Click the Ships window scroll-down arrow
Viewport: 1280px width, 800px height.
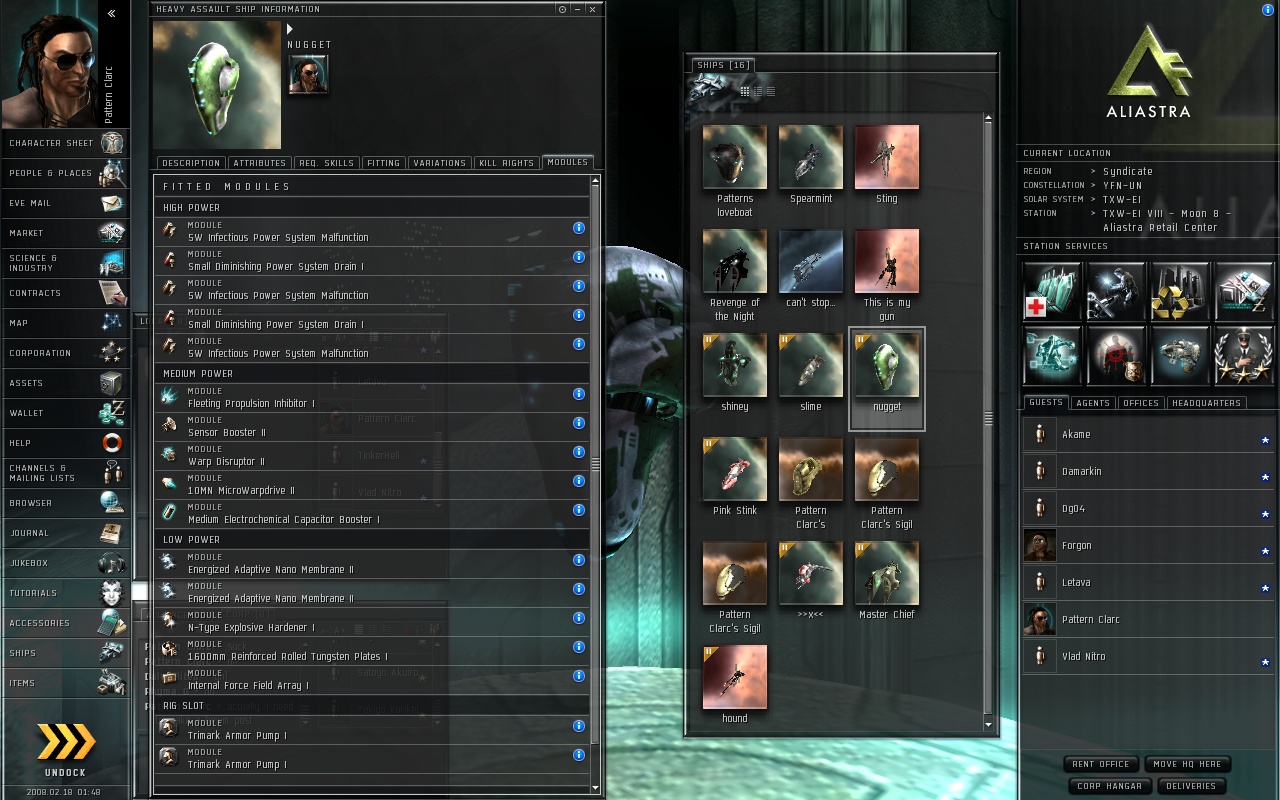point(988,724)
